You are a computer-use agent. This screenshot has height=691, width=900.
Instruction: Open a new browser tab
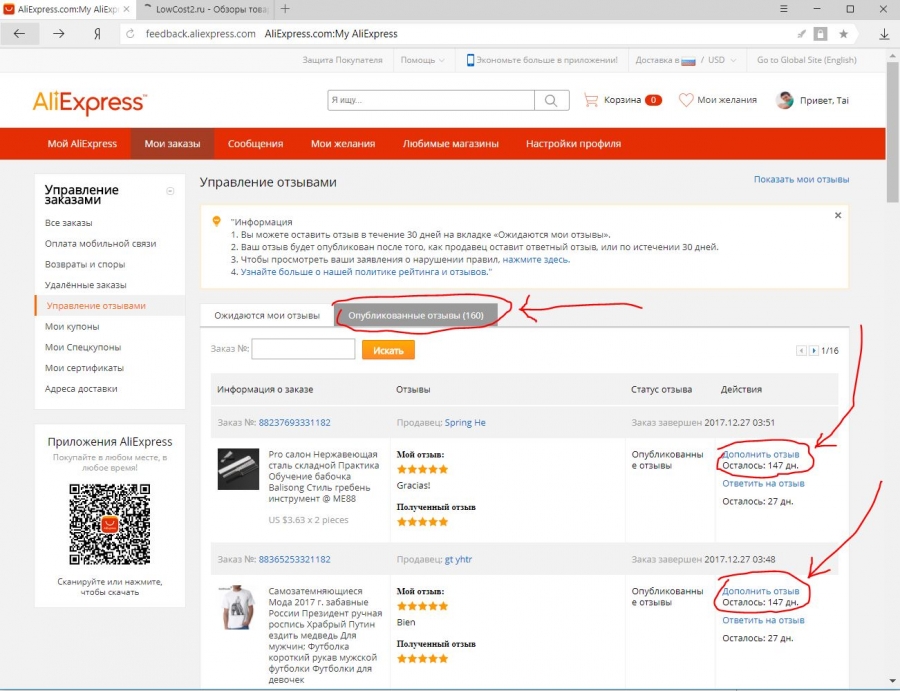(x=286, y=9)
